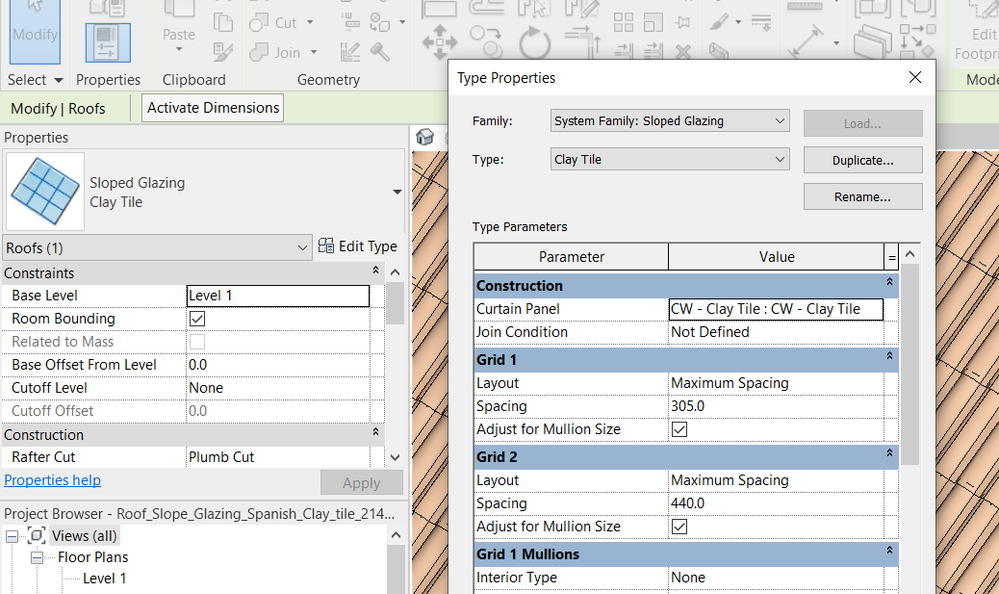Click the Duplicate... button

click(x=863, y=160)
